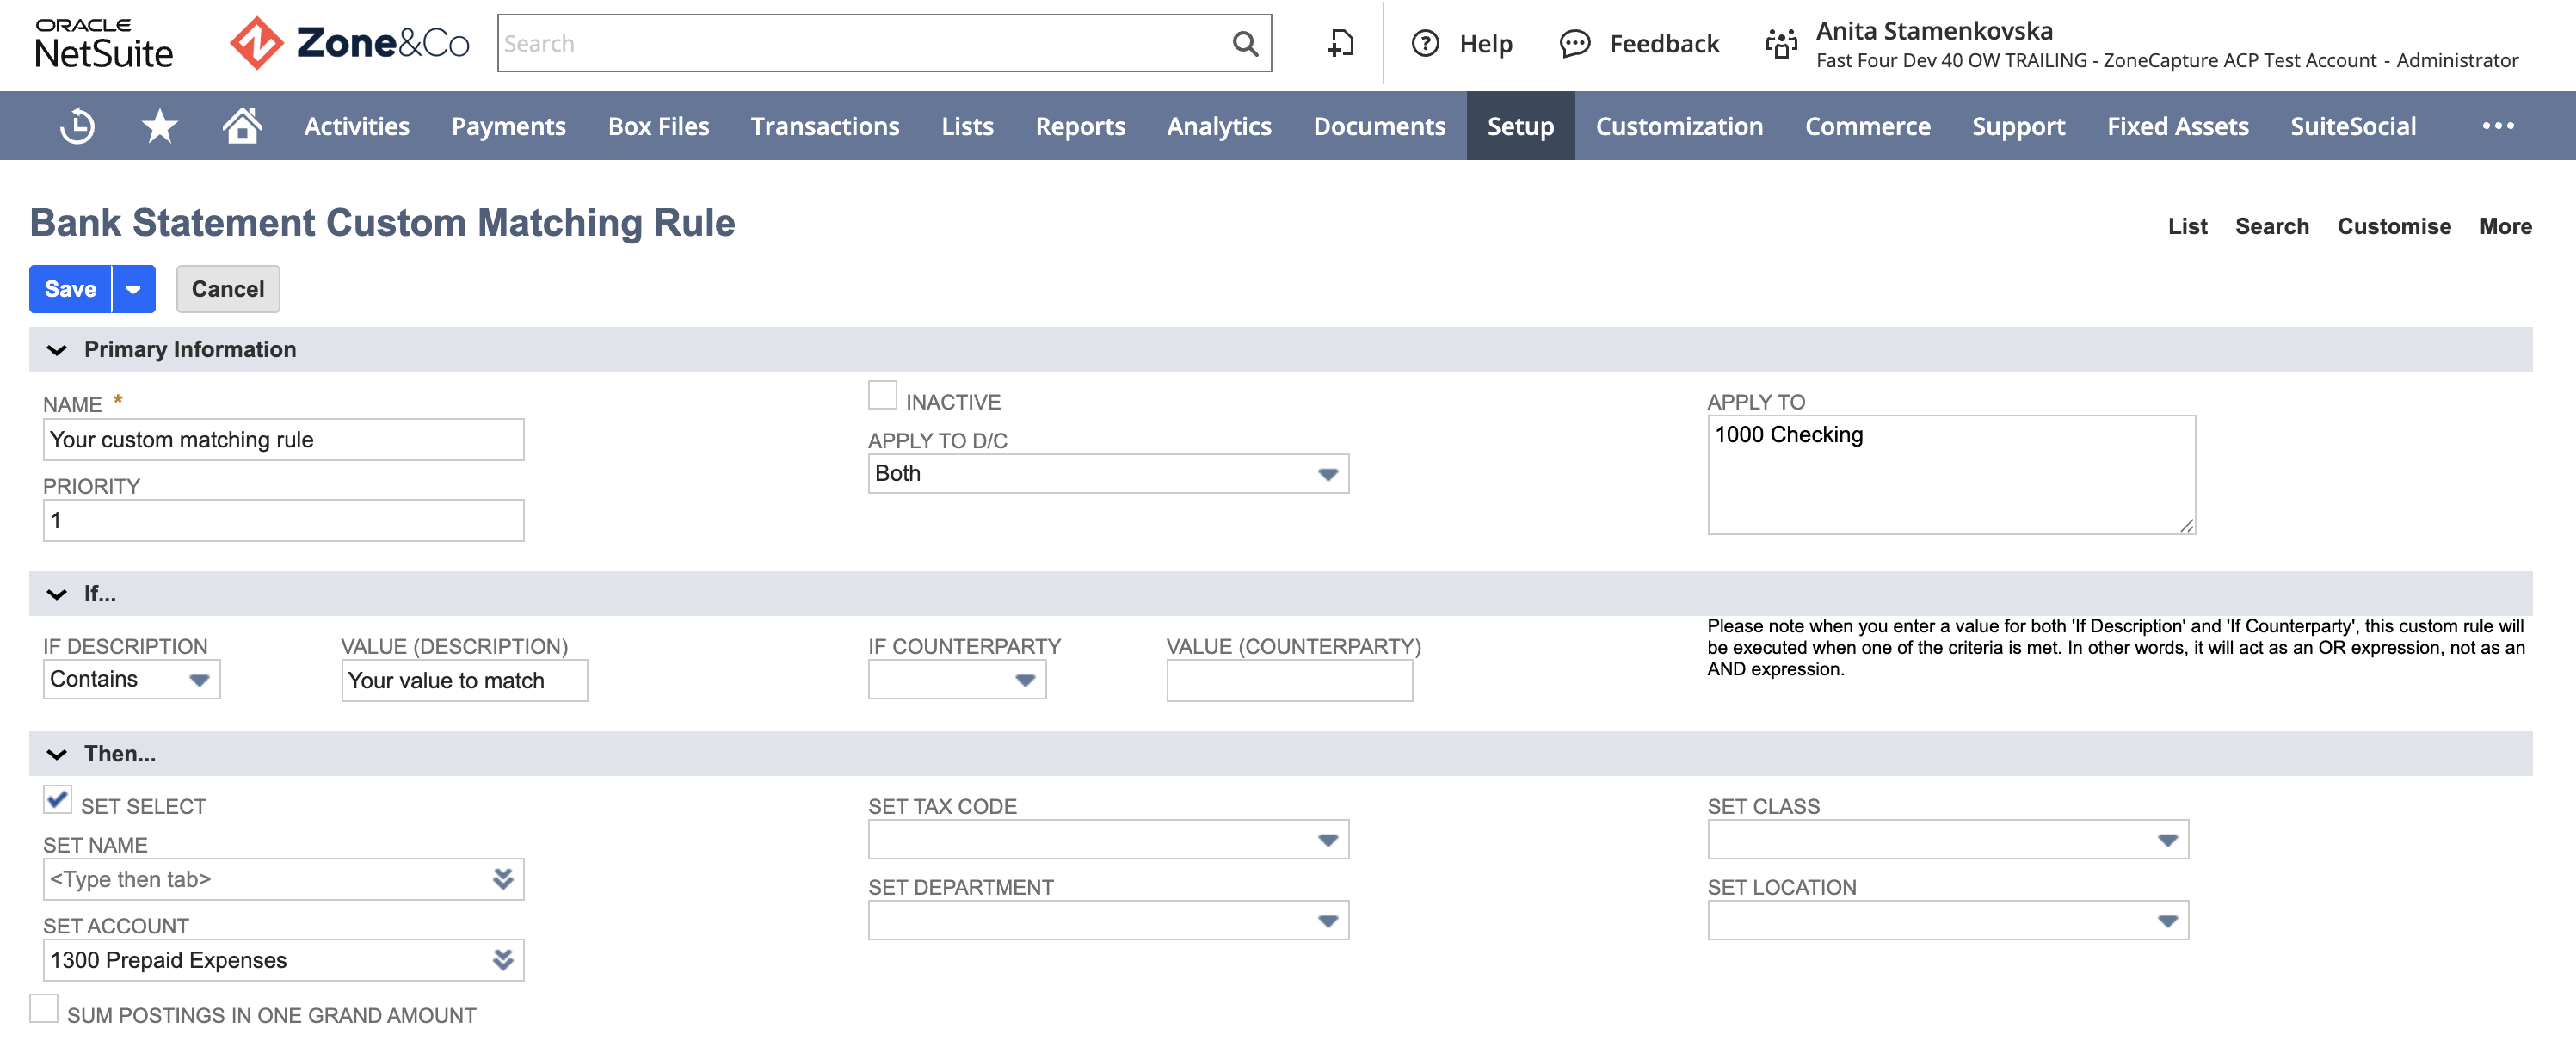Viewport: 2576px width, 1041px height.
Task: Click the change role user icon
Action: tap(1781, 43)
